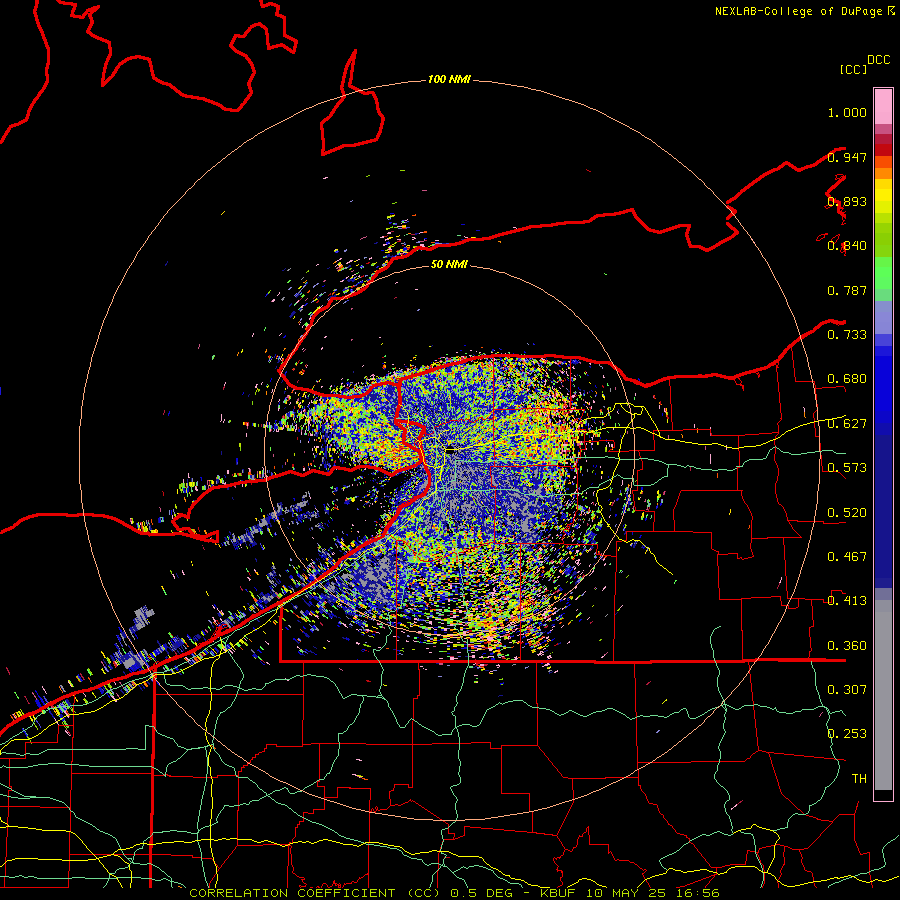This screenshot has width=900, height=900.
Task: Click the TH threshold label on the scale
Action: pos(859,779)
